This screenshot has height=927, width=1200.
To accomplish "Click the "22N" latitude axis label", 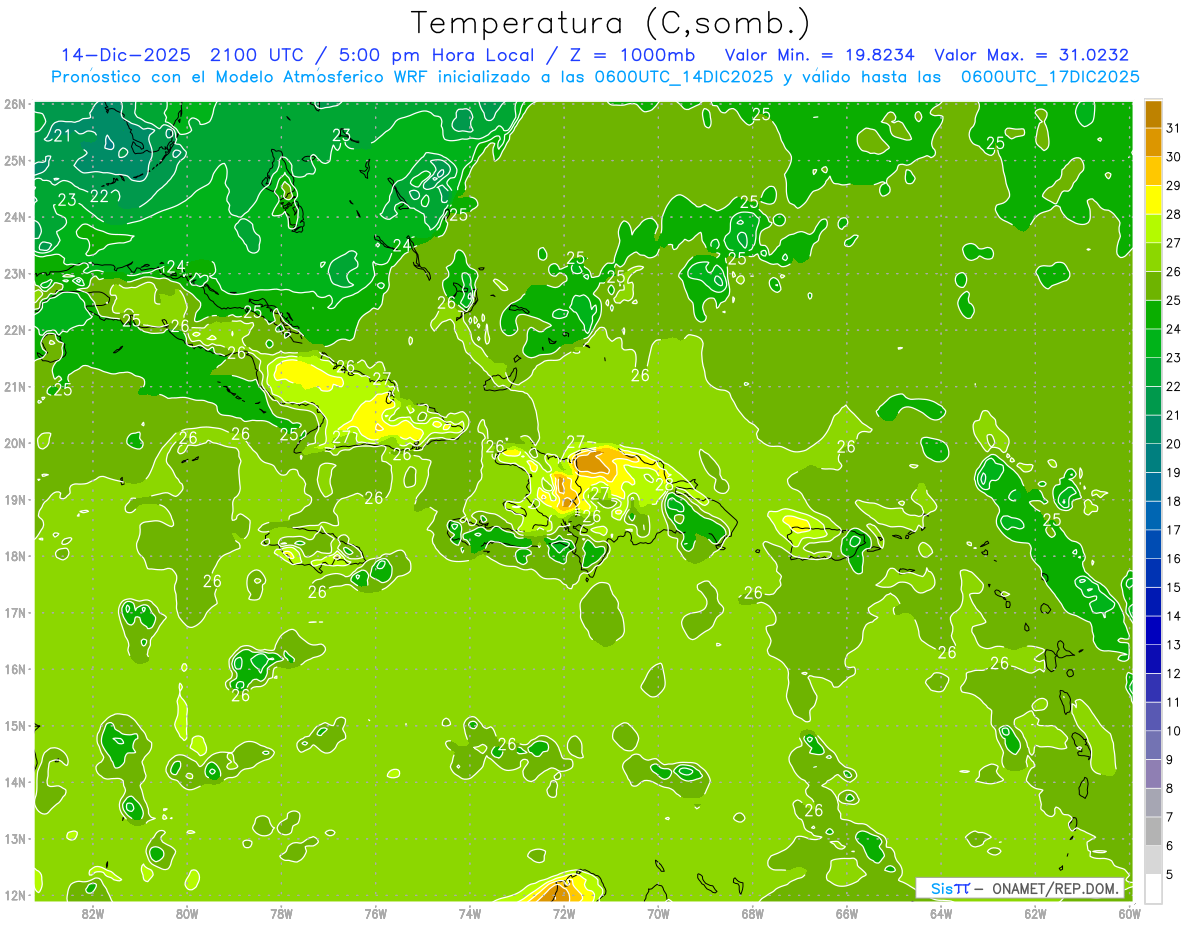I will tap(15, 330).
